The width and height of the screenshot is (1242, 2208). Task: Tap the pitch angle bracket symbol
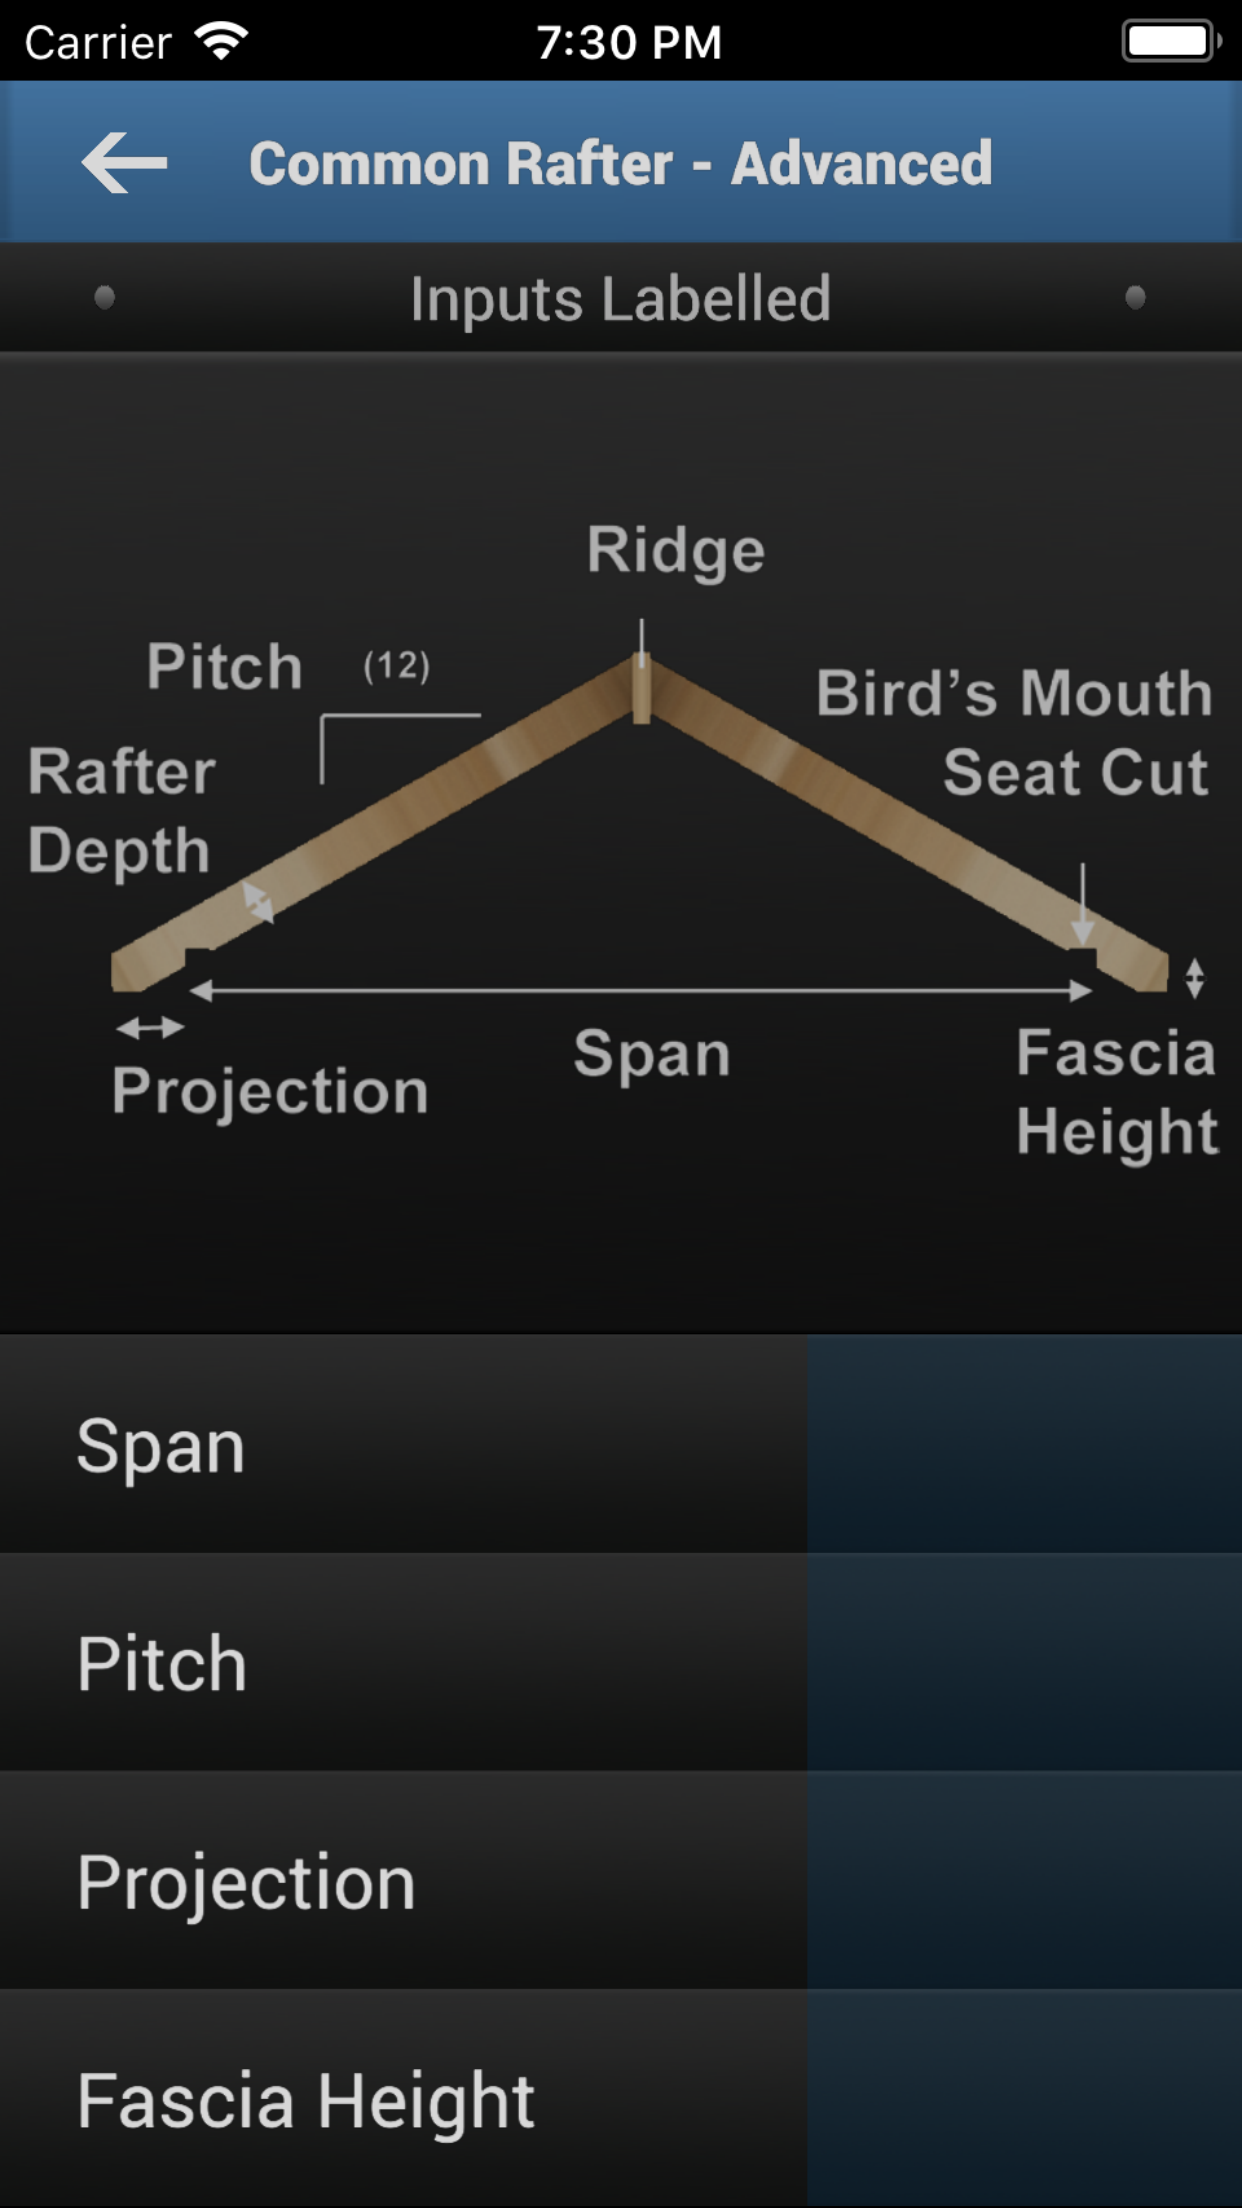coord(398,746)
